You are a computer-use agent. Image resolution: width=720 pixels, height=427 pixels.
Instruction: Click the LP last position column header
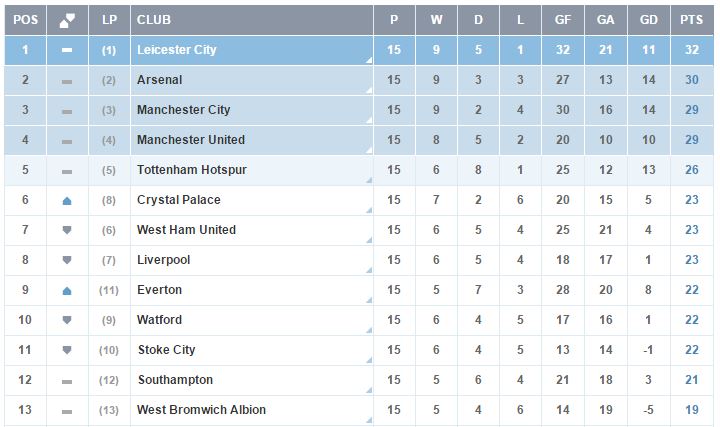[x=109, y=20]
